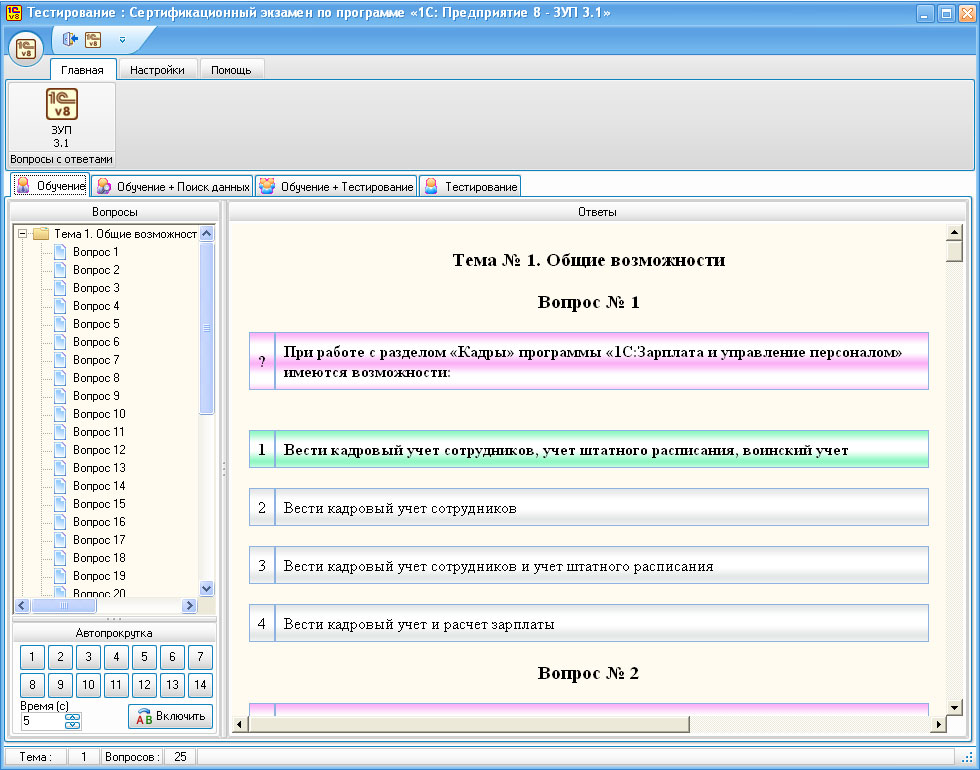Click the small 1C v8 quick-access icon
This screenshot has width=980, height=770.
[93, 40]
